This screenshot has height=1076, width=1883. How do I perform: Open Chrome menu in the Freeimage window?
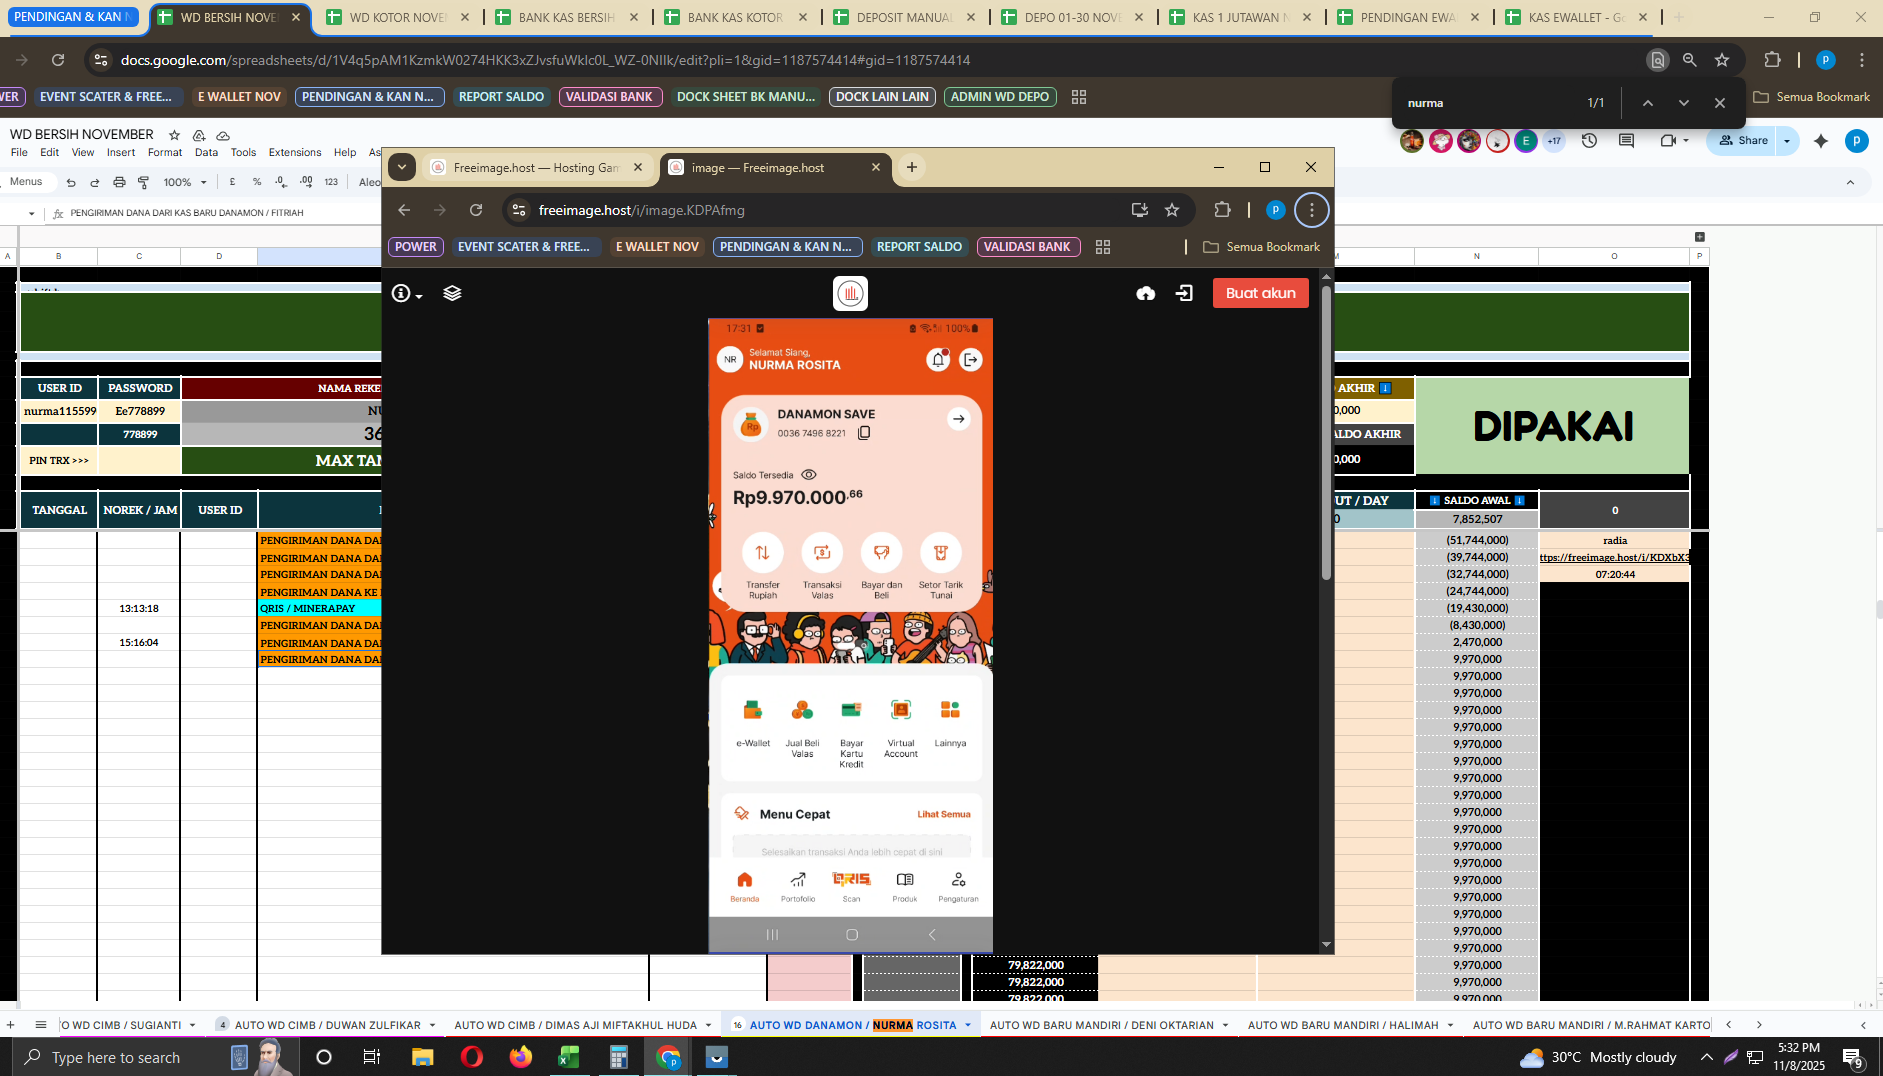click(x=1312, y=210)
